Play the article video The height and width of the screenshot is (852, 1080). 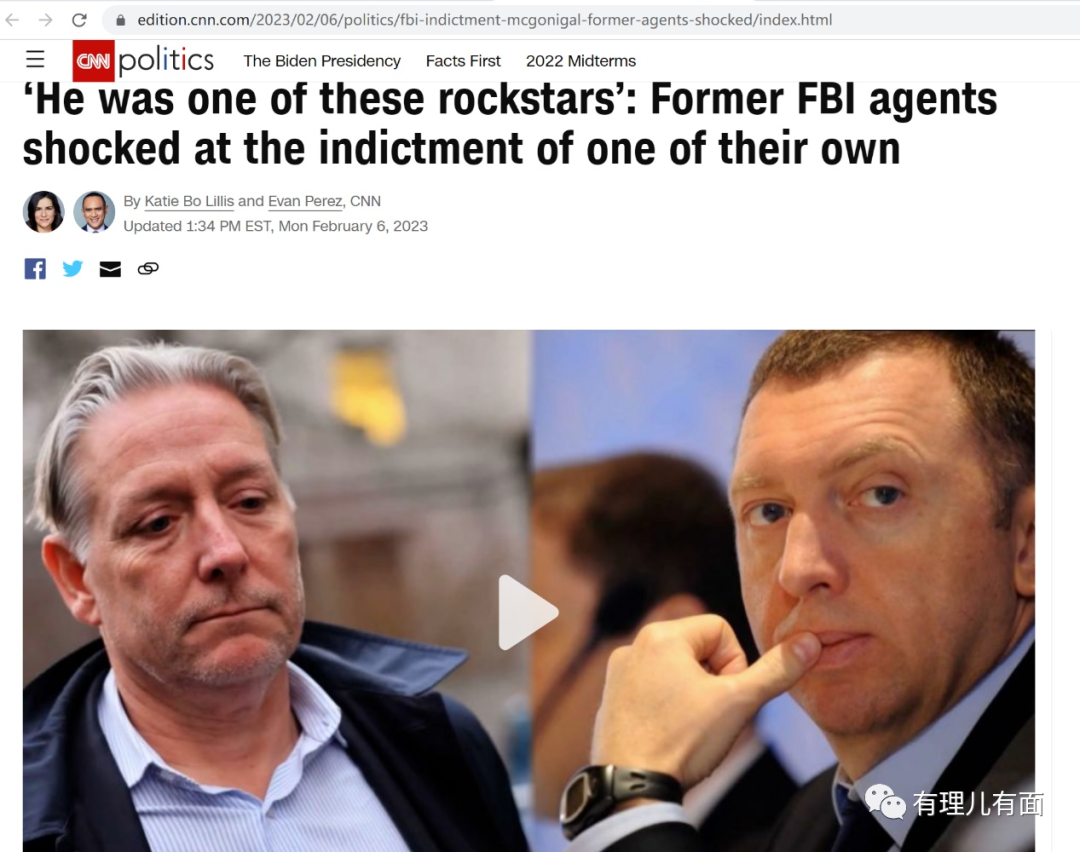pyautogui.click(x=528, y=612)
